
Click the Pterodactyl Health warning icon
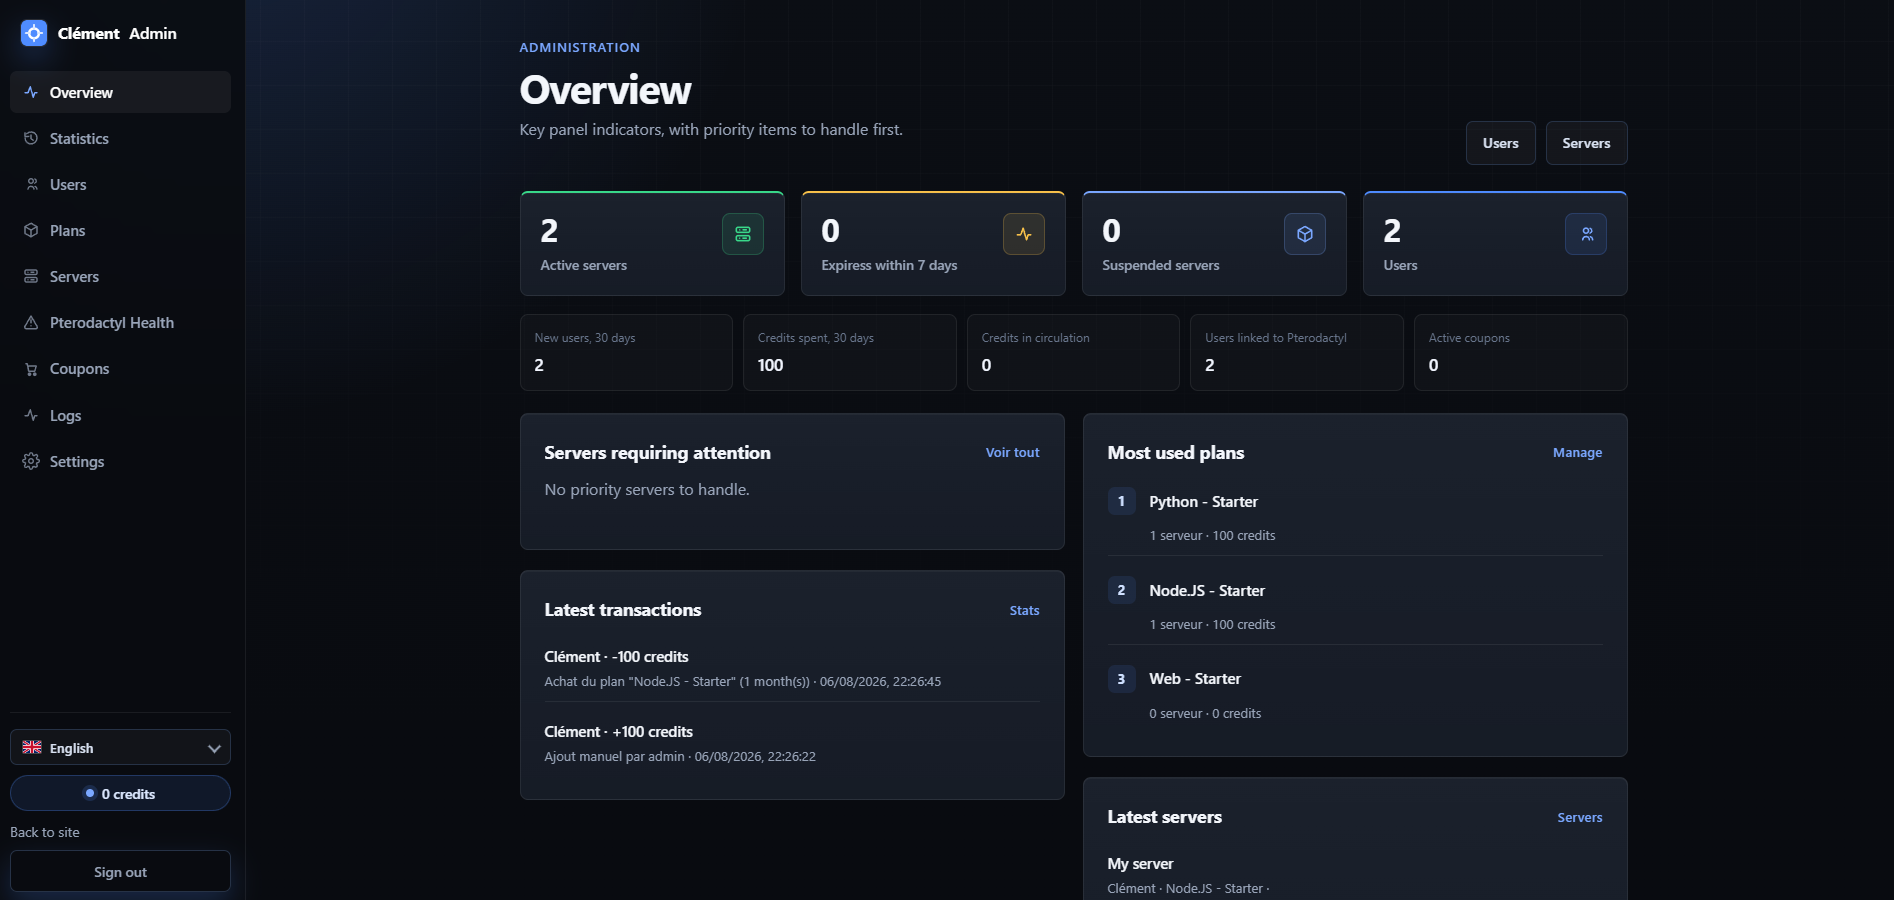[31, 322]
